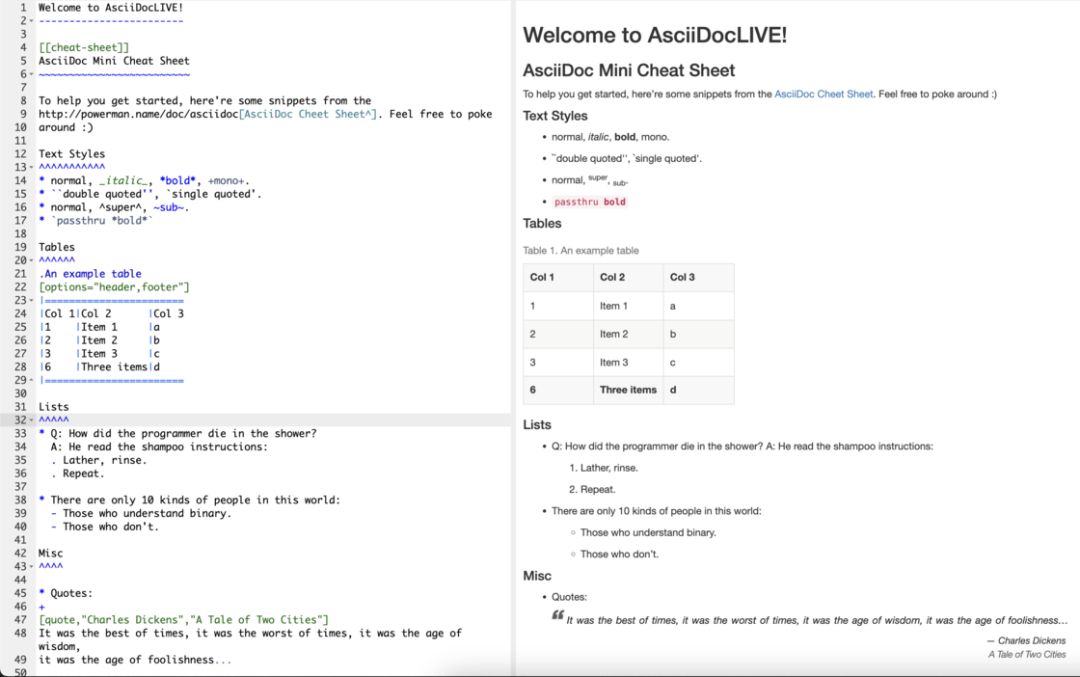Click the "— Charles Dickens" attribution in preview
The width and height of the screenshot is (1080, 677).
1026,640
